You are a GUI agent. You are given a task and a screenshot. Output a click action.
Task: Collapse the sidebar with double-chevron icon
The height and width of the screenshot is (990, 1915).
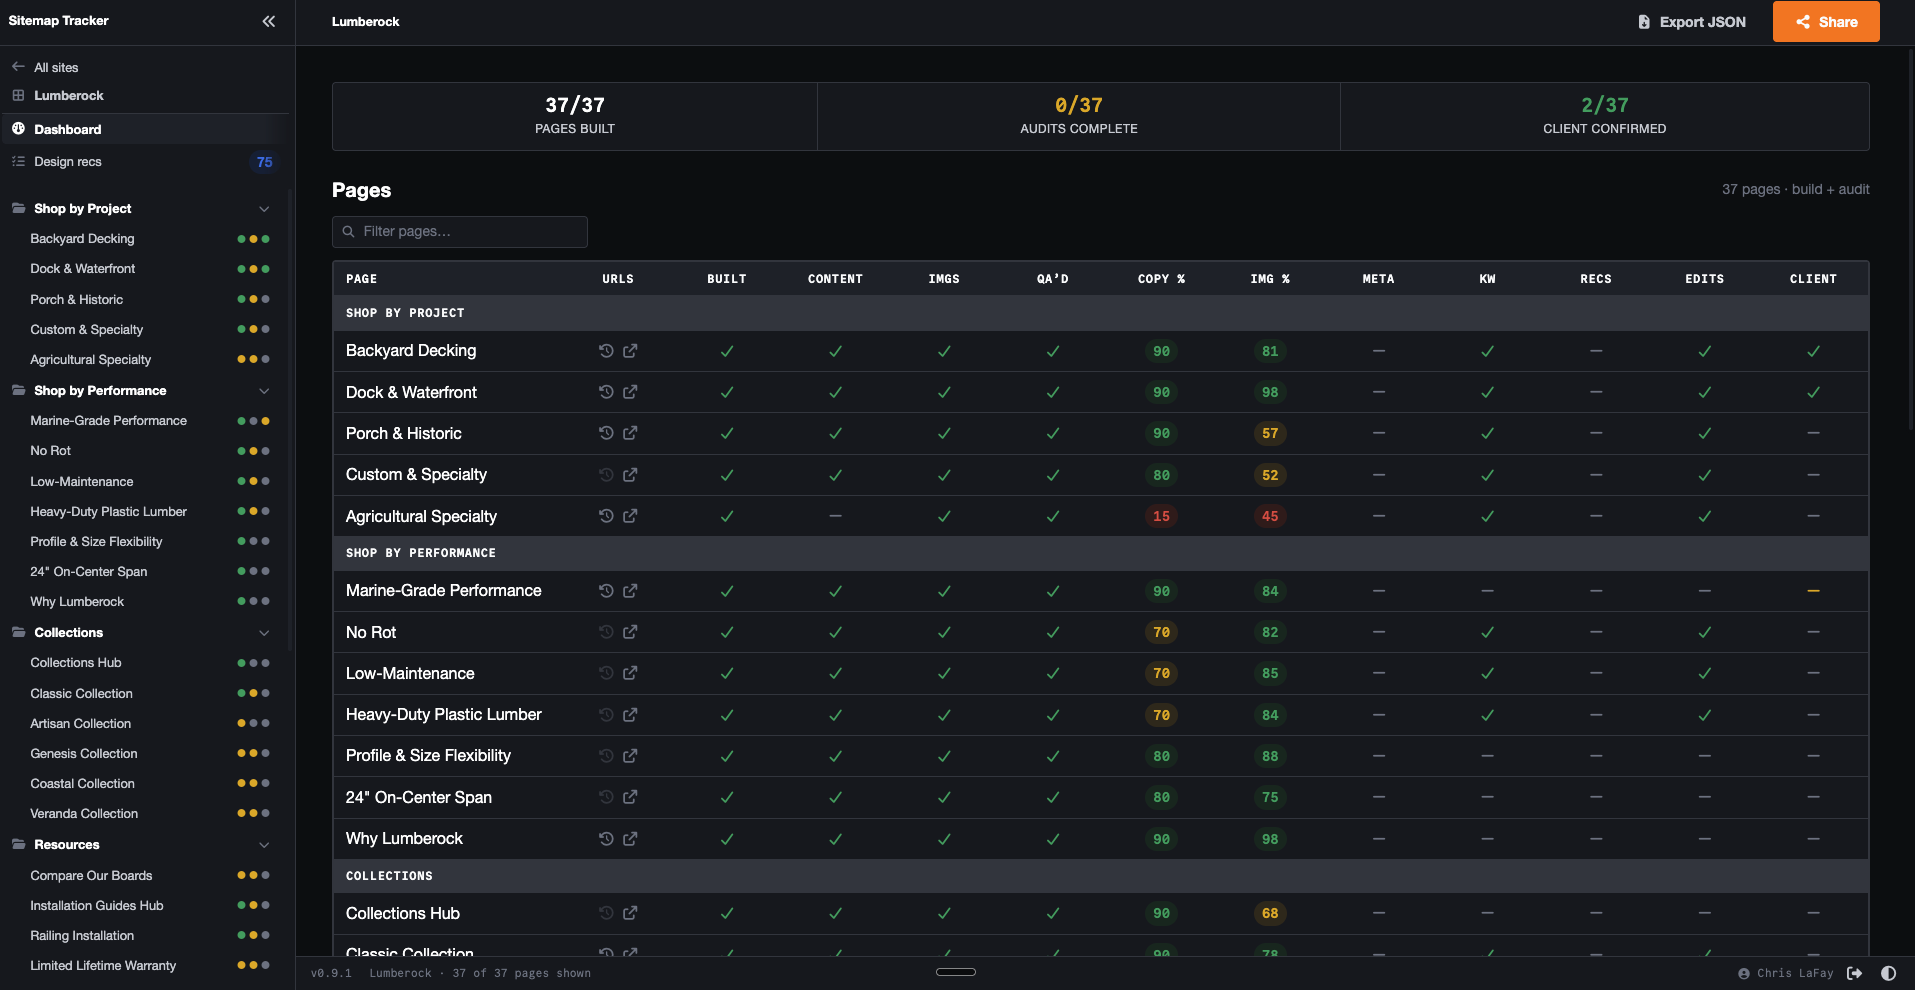tap(268, 21)
